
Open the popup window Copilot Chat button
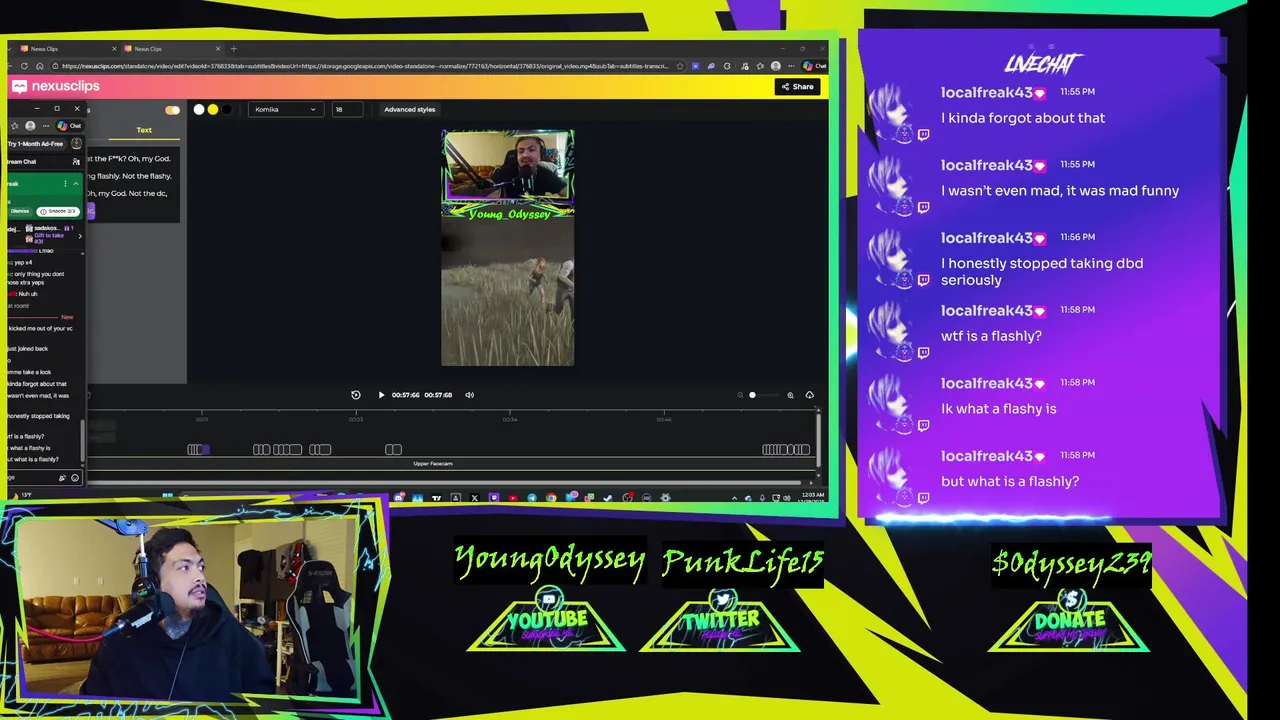tap(69, 126)
